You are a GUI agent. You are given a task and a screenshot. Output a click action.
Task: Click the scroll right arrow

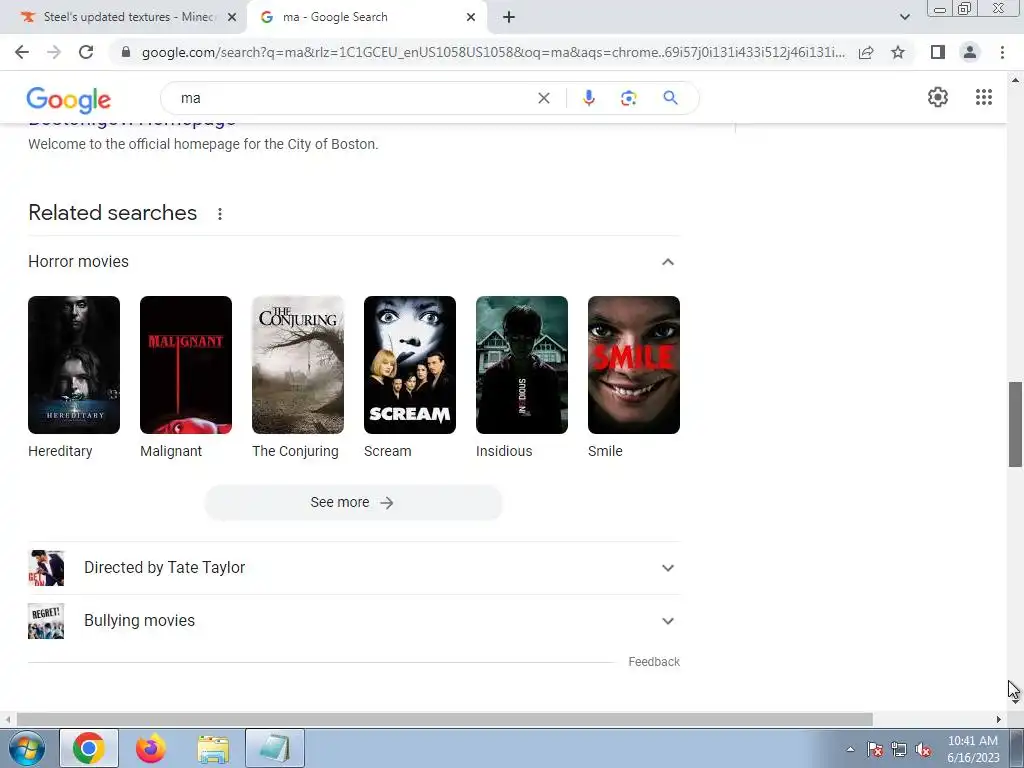(x=999, y=720)
